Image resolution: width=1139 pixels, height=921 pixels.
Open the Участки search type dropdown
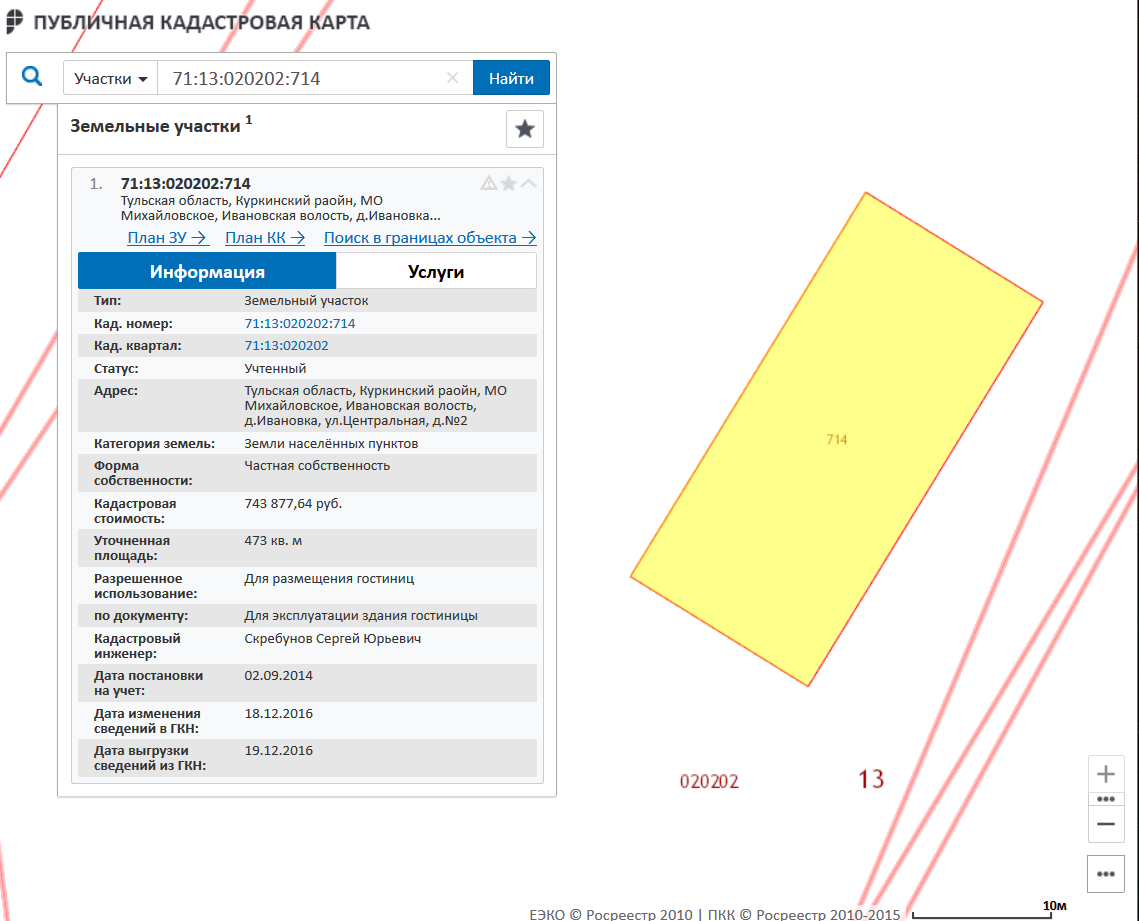[x=110, y=79]
